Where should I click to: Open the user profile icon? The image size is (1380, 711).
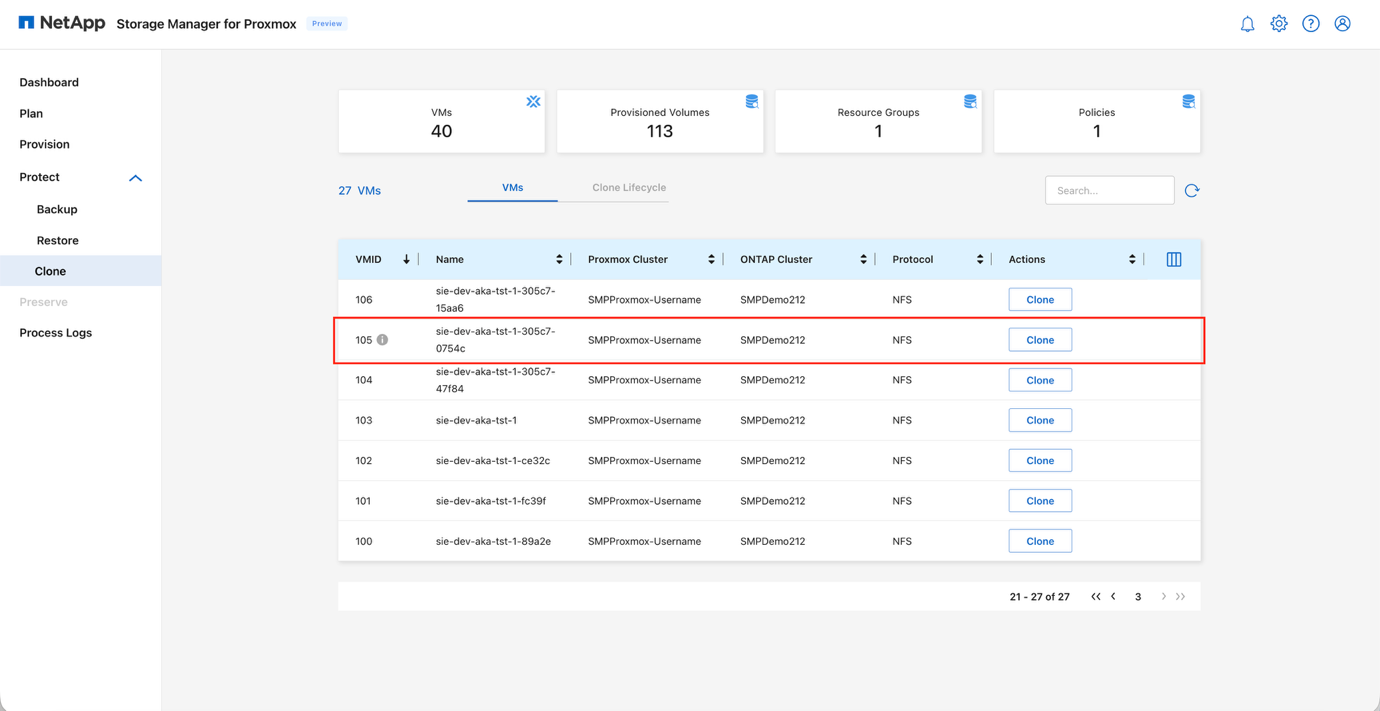[1342, 23]
